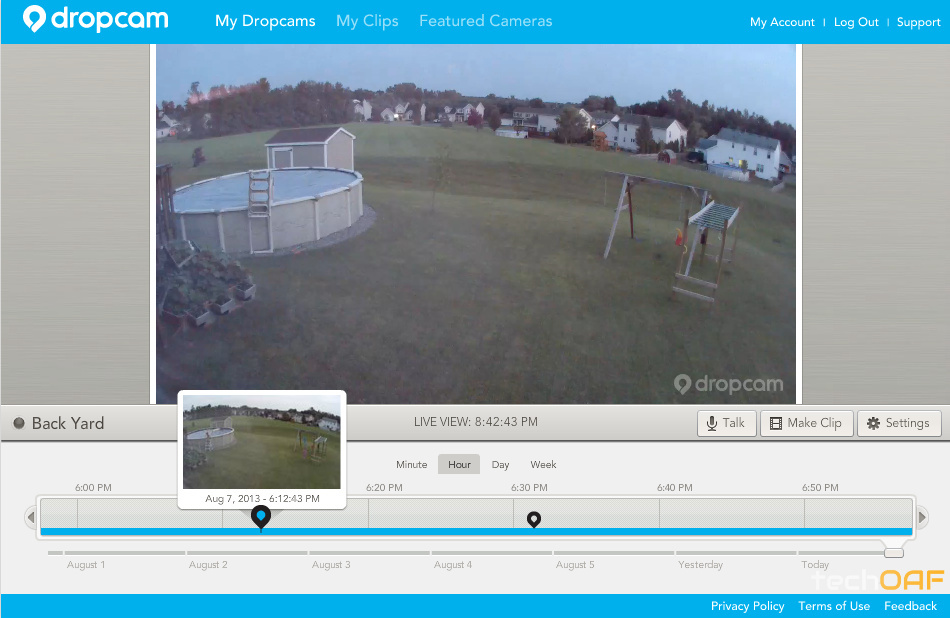The image size is (950, 618).
Task: Switch timeline view to Week
Action: 543,464
